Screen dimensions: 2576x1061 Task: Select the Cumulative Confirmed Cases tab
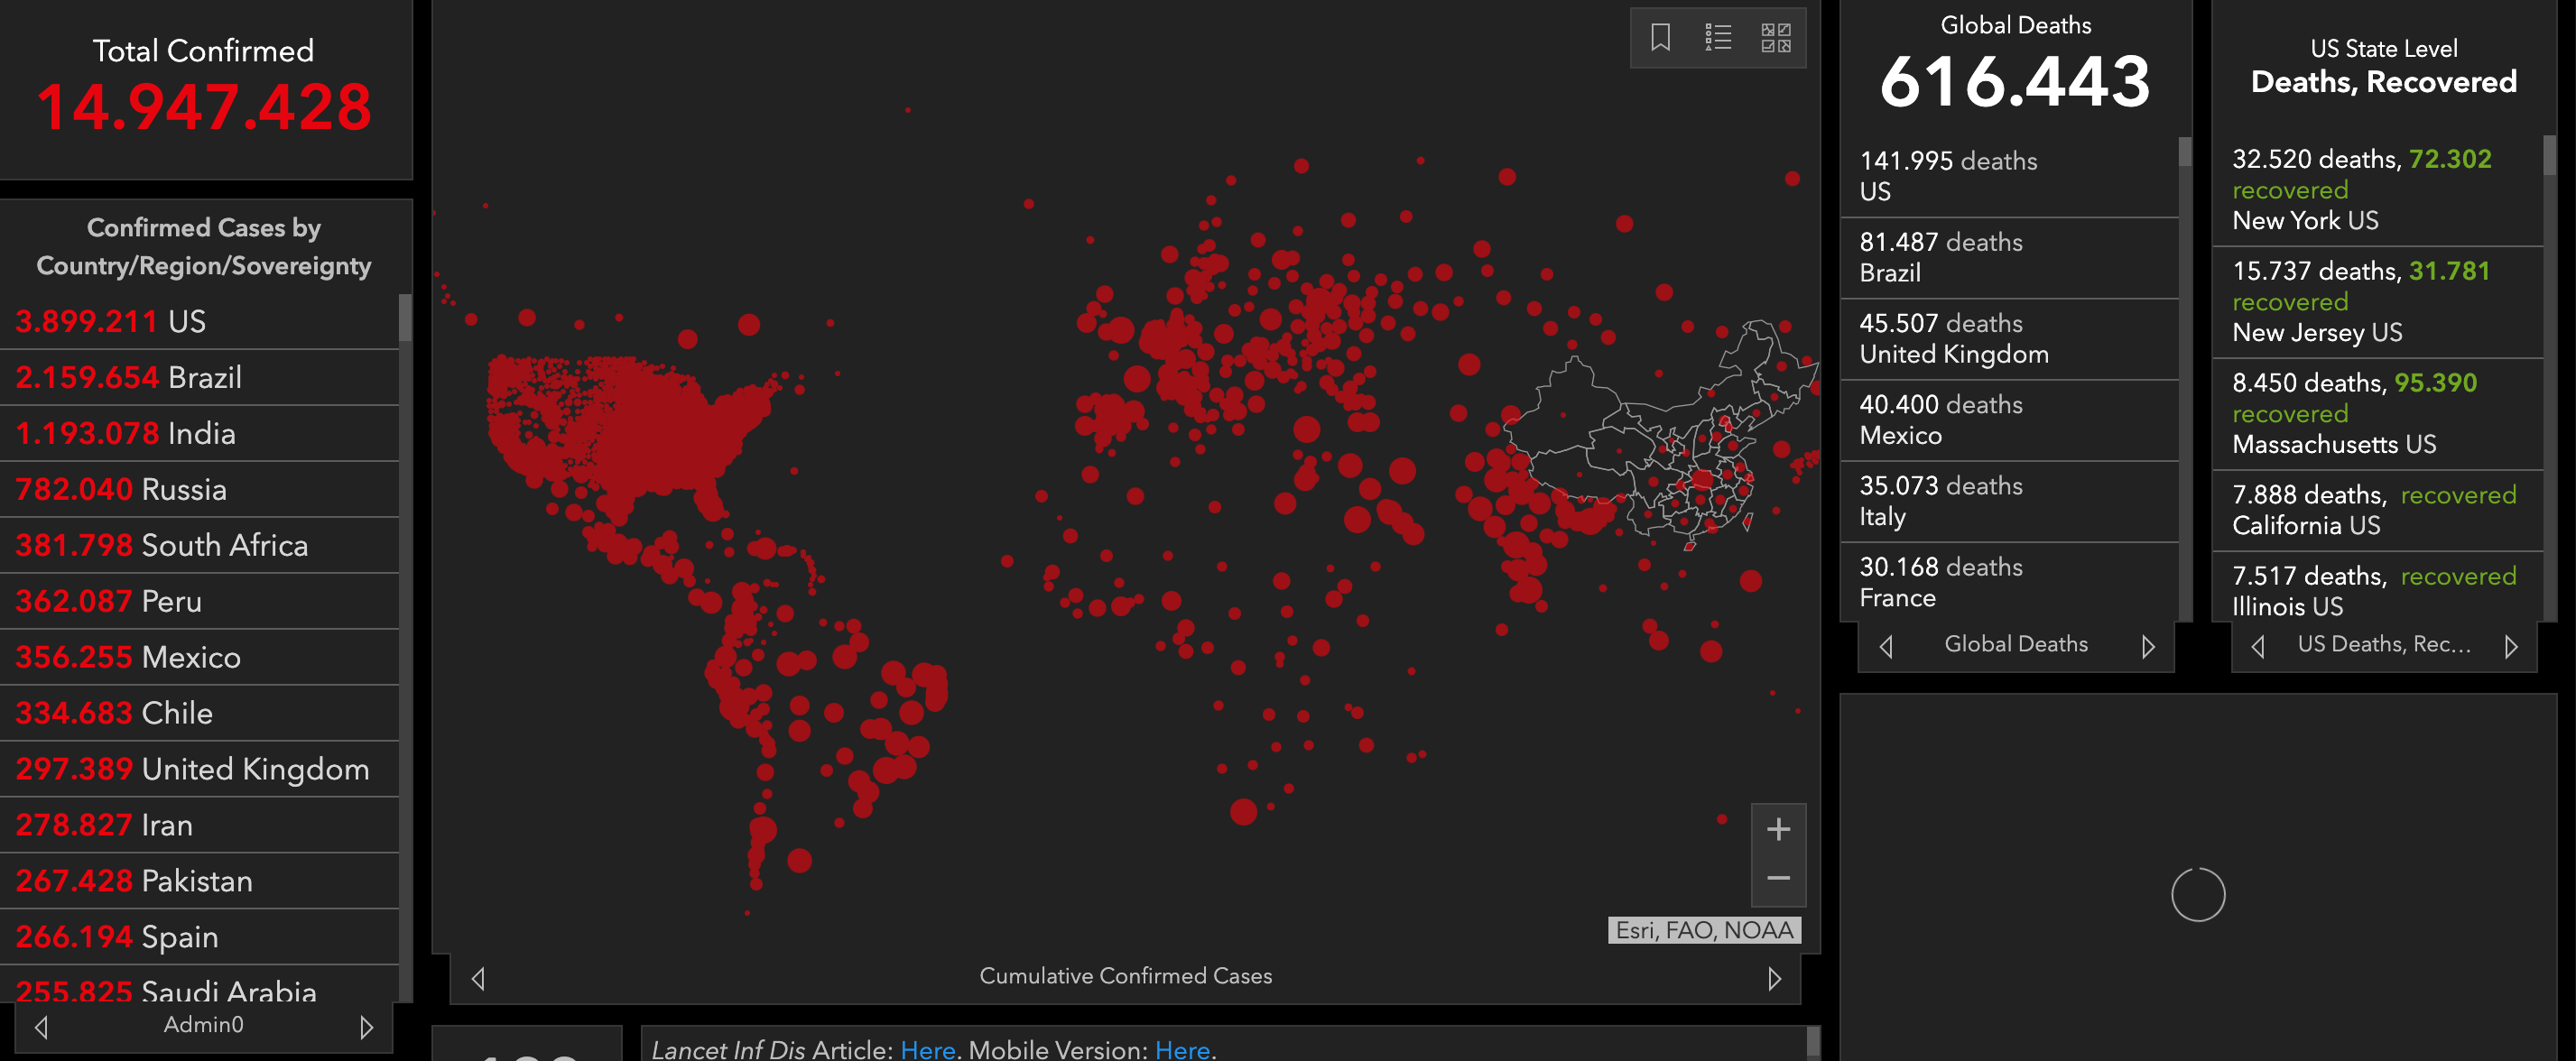click(1125, 976)
